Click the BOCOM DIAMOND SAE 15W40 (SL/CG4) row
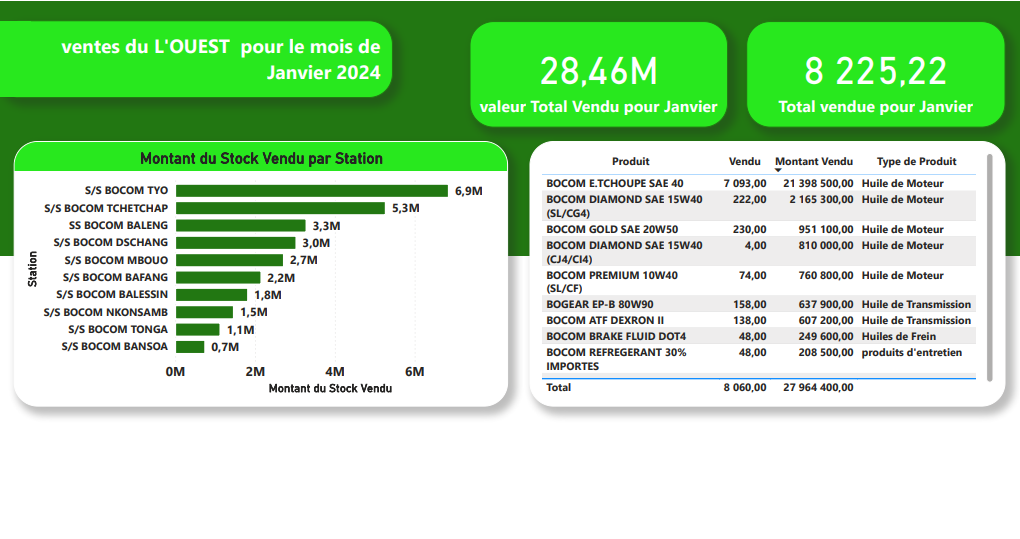Viewport: 1020px width, 539px height. (758, 206)
